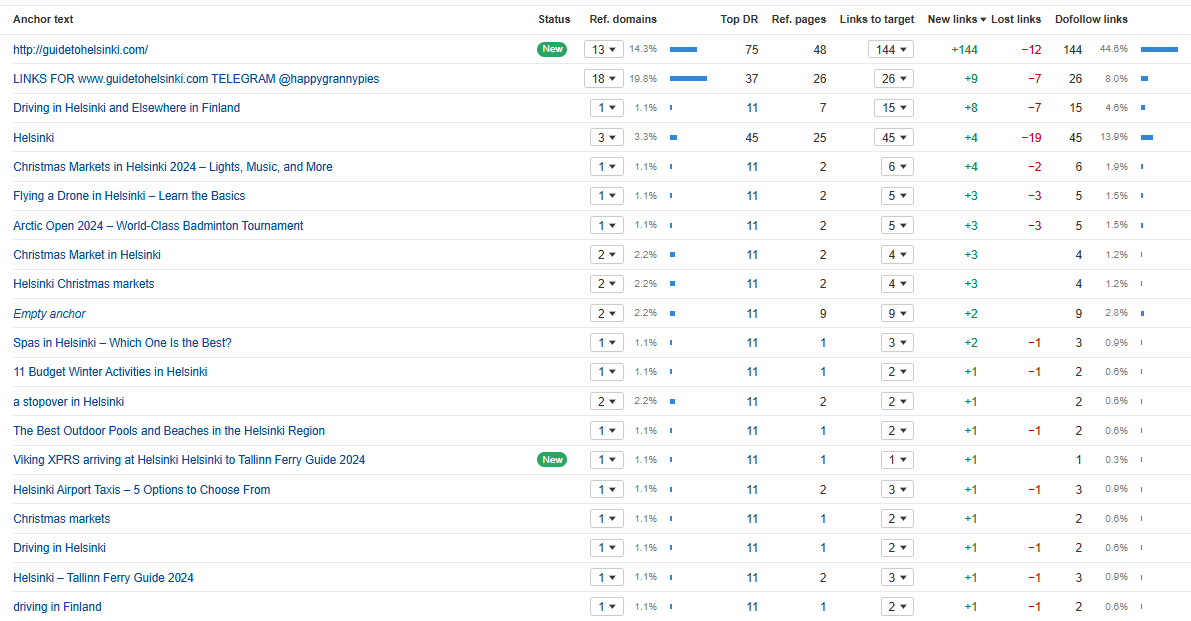Click the Empty anchor entry
The width and height of the screenshot is (1191, 621).
(x=49, y=314)
